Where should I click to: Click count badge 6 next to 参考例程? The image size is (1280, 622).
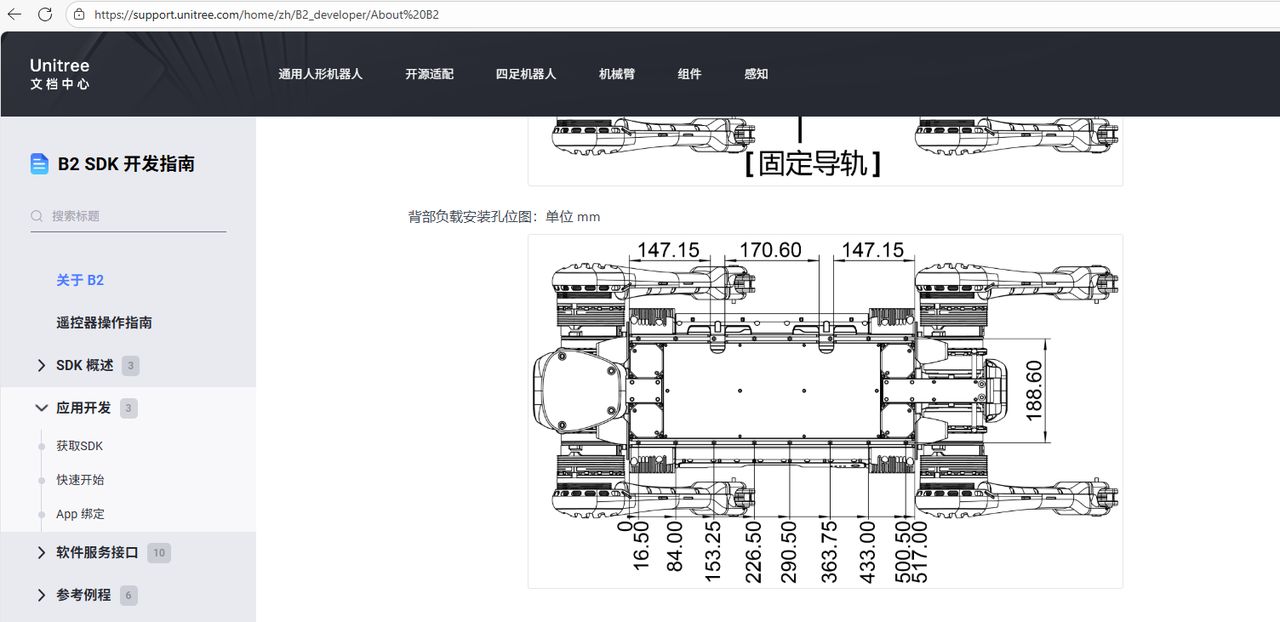coord(128,595)
